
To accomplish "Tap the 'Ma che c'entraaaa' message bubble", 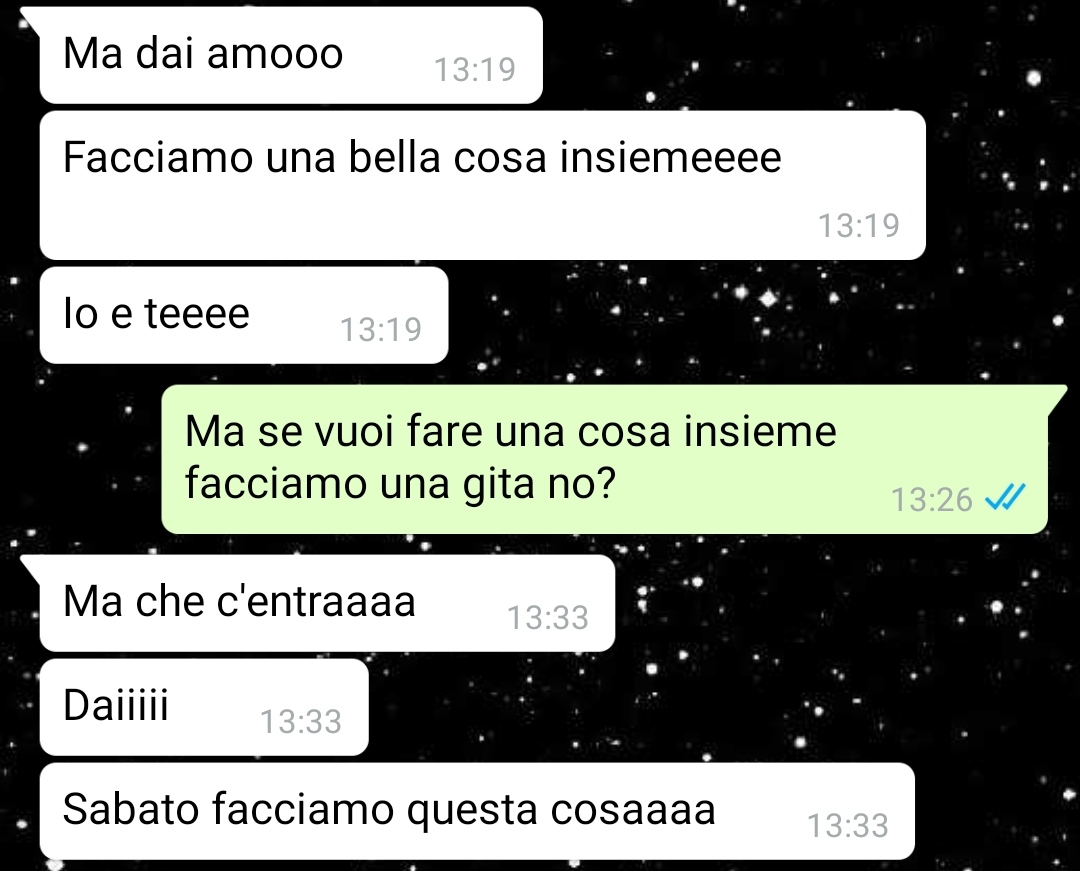I will tap(327, 603).
